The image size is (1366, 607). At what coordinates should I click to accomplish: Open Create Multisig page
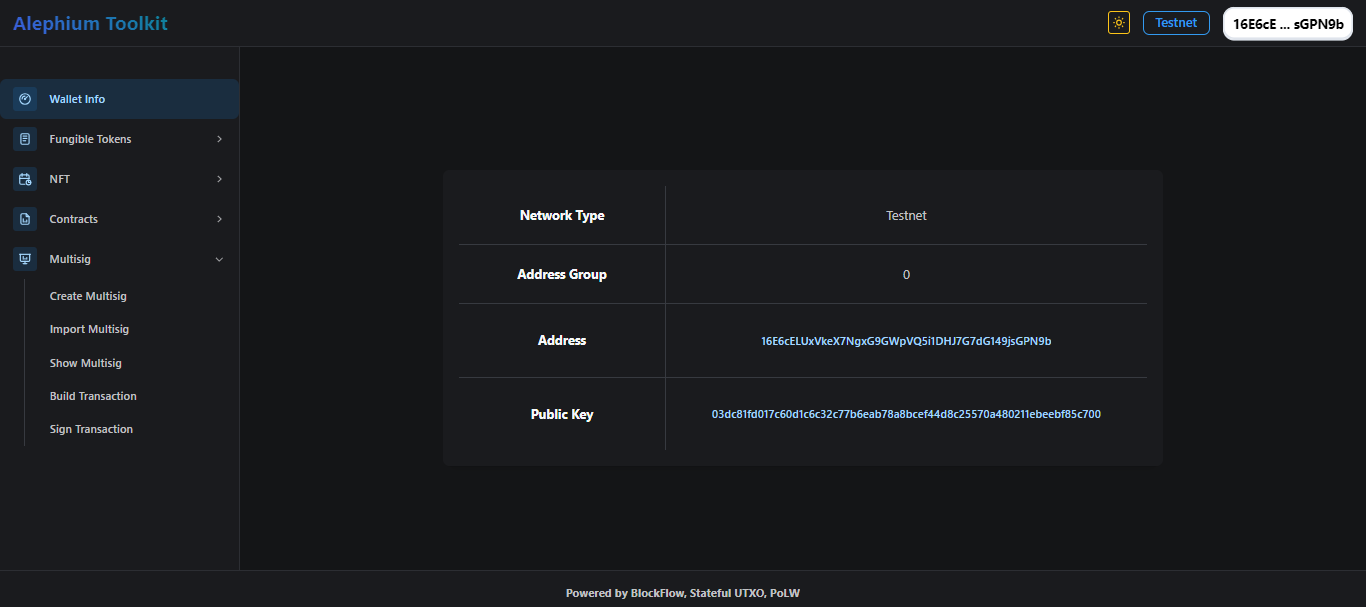tap(88, 296)
